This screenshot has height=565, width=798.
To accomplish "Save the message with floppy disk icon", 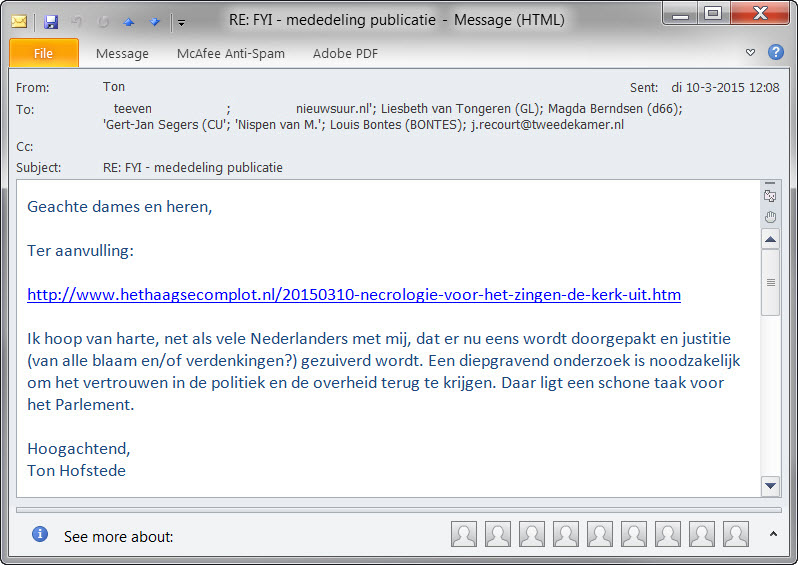I will click(x=51, y=22).
